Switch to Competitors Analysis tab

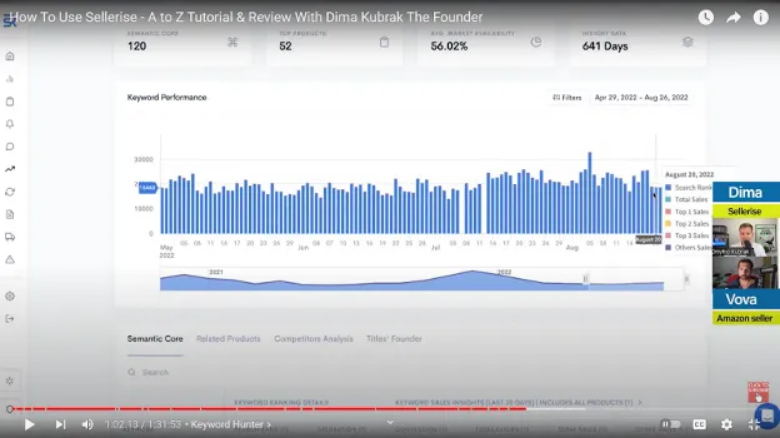(x=313, y=339)
